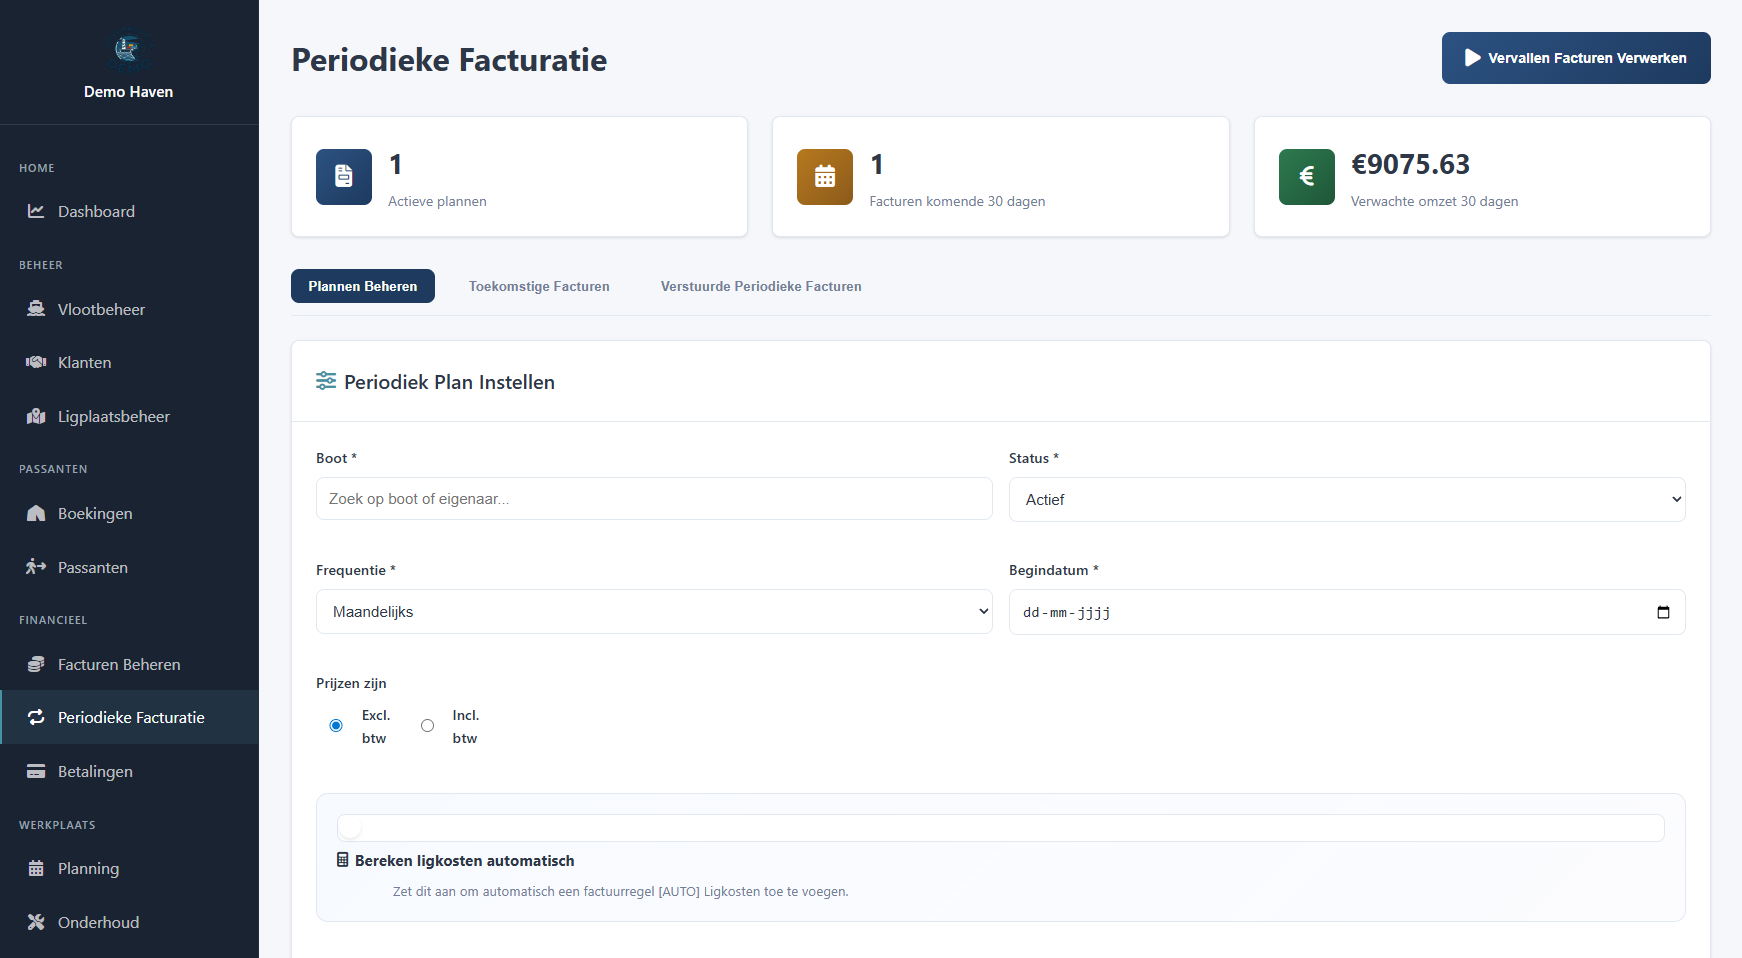
Task: Click the Onderhoud tools icon
Action: (x=36, y=922)
